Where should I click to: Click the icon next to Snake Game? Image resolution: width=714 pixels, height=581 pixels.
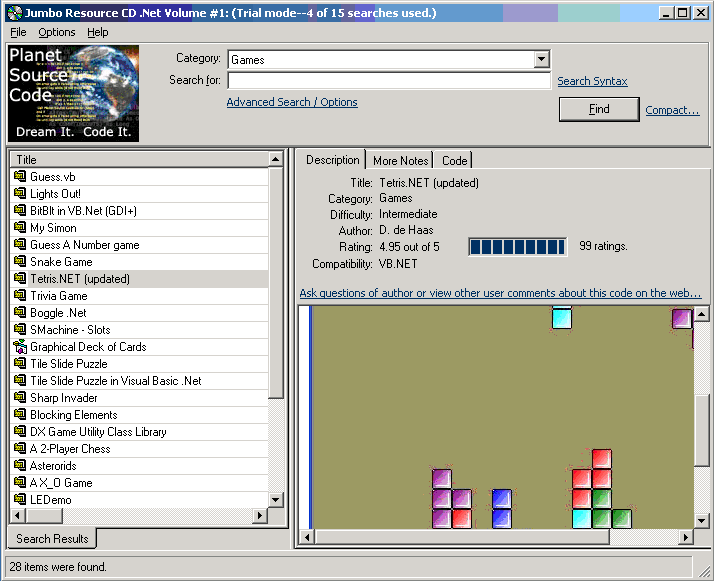tap(20, 261)
